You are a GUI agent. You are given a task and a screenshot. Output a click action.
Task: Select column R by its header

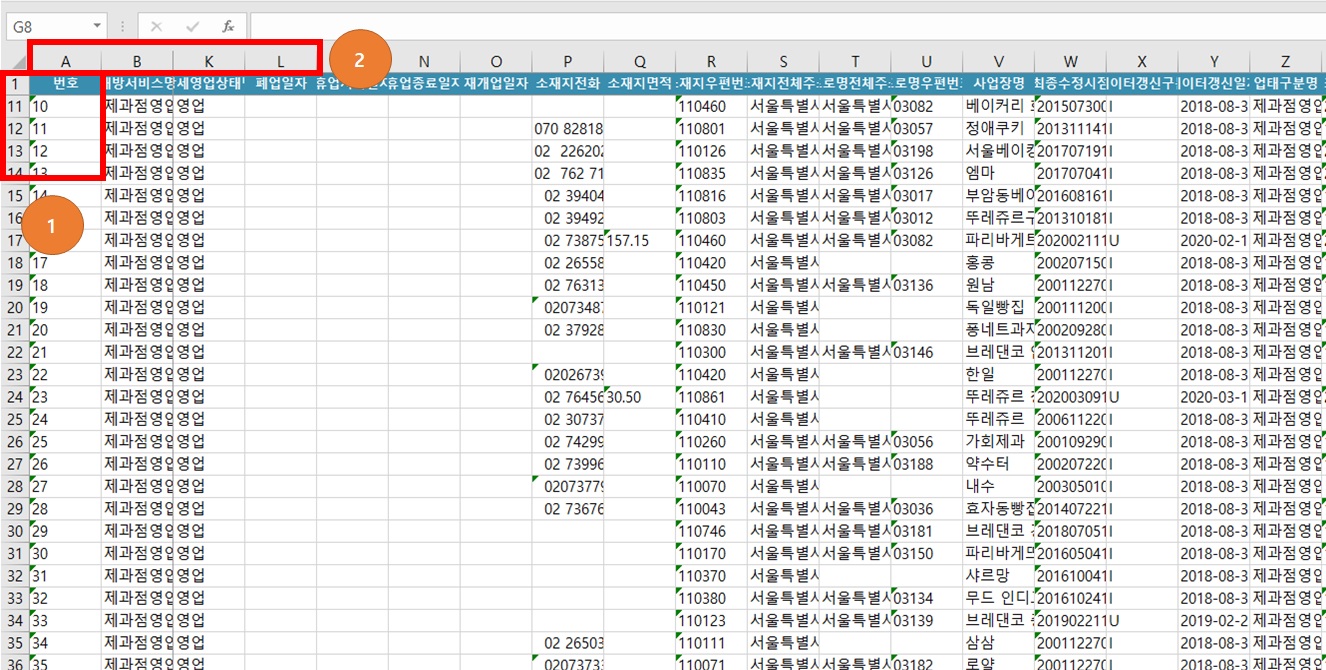(x=711, y=62)
